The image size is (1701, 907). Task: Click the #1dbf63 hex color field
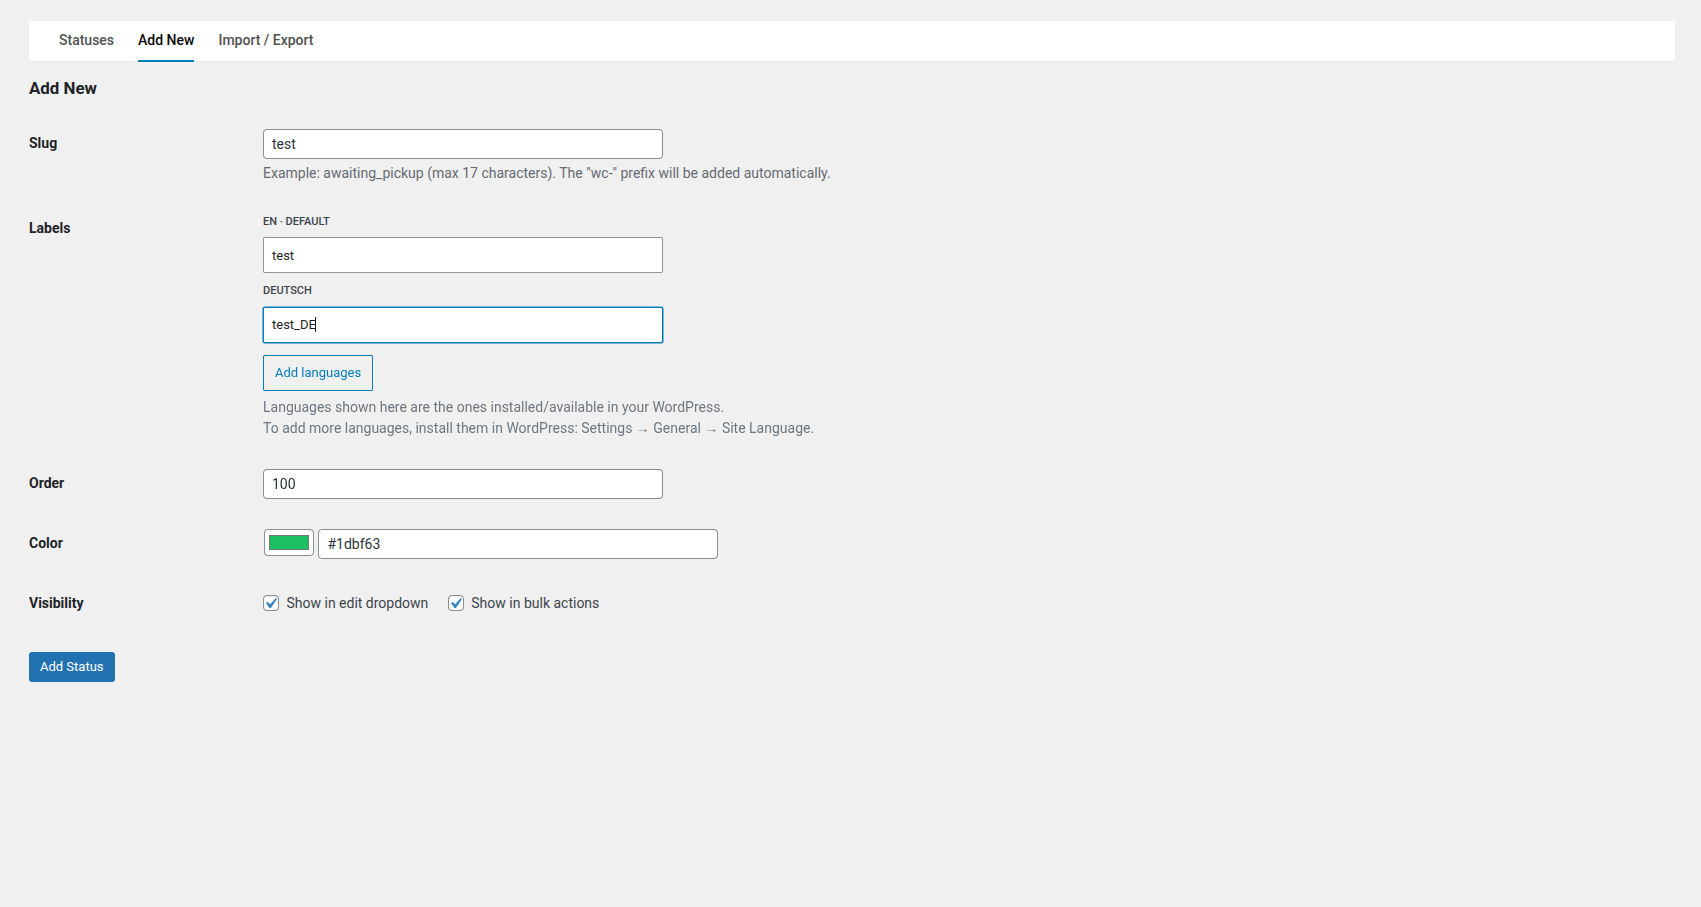517,544
